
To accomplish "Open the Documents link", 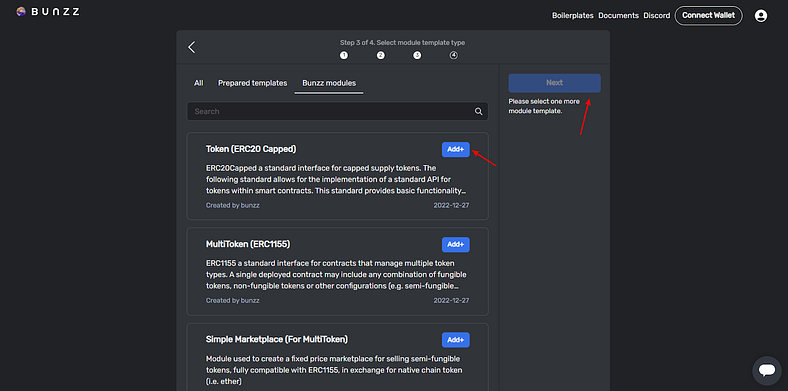I will click(618, 16).
